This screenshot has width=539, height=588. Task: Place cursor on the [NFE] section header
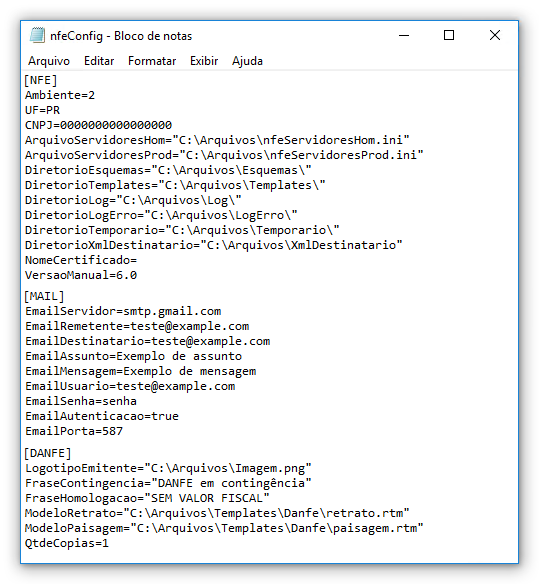click(x=41, y=80)
